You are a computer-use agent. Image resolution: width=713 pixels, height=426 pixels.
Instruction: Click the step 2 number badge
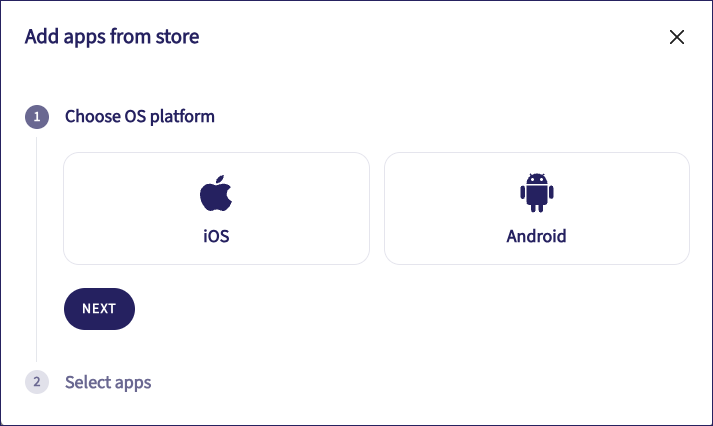[x=36, y=382]
